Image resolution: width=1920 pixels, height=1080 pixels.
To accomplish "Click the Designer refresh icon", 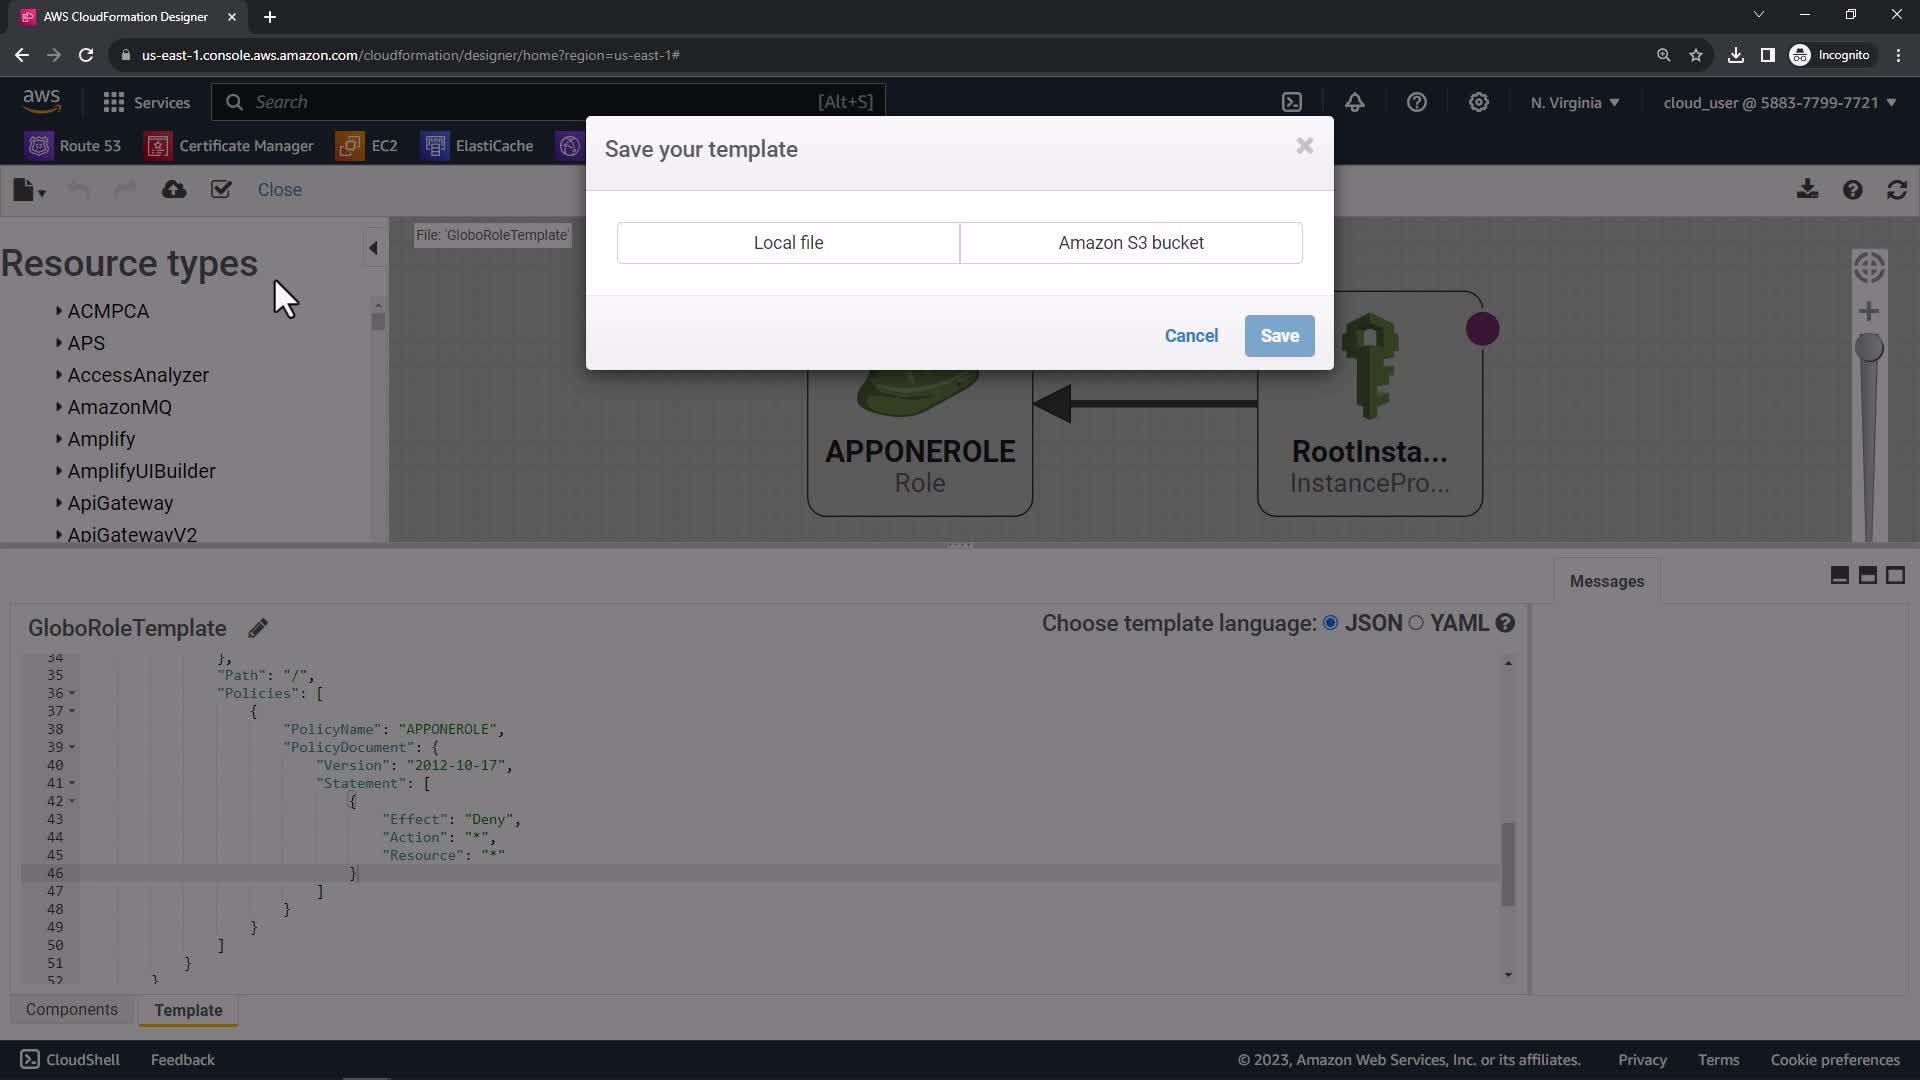I will tap(1897, 190).
